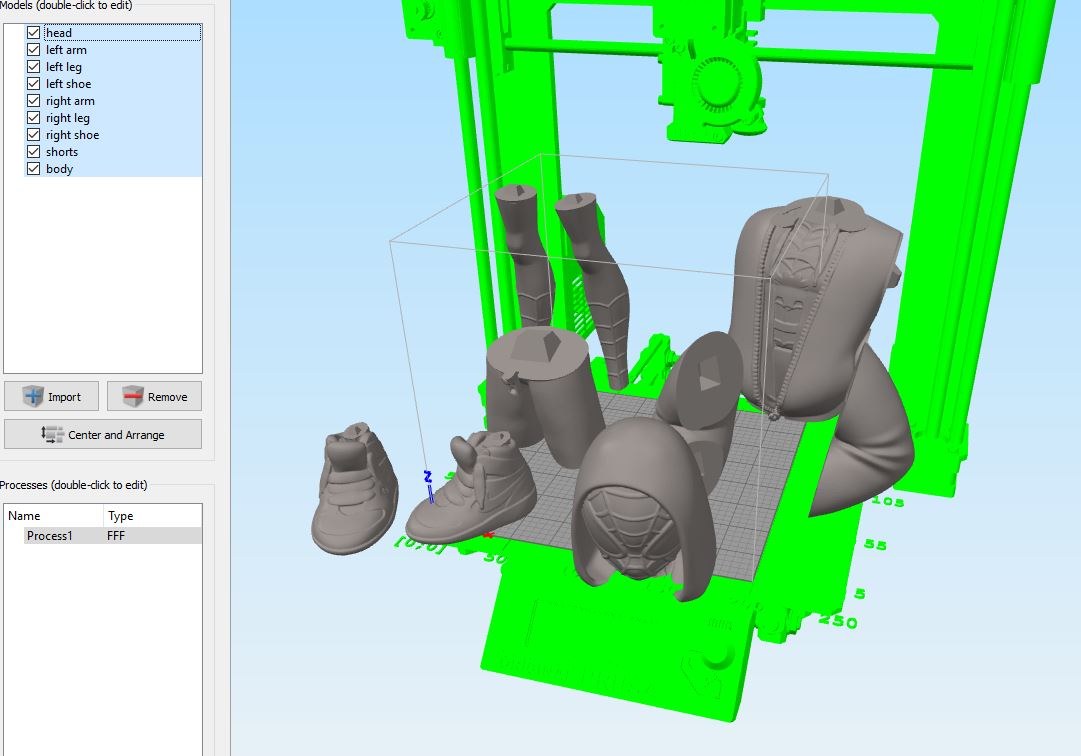Select the shoe model outside the build volume
This screenshot has width=1081, height=756.
[x=354, y=488]
